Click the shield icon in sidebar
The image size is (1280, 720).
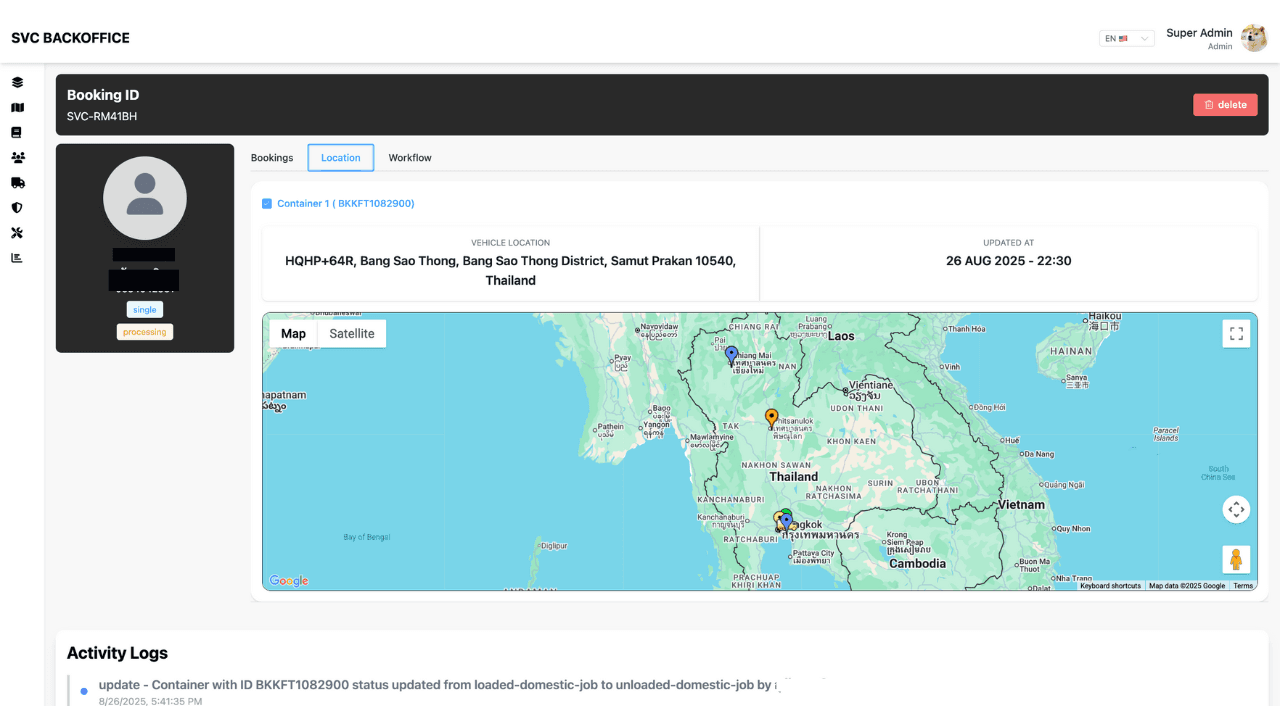coord(17,208)
